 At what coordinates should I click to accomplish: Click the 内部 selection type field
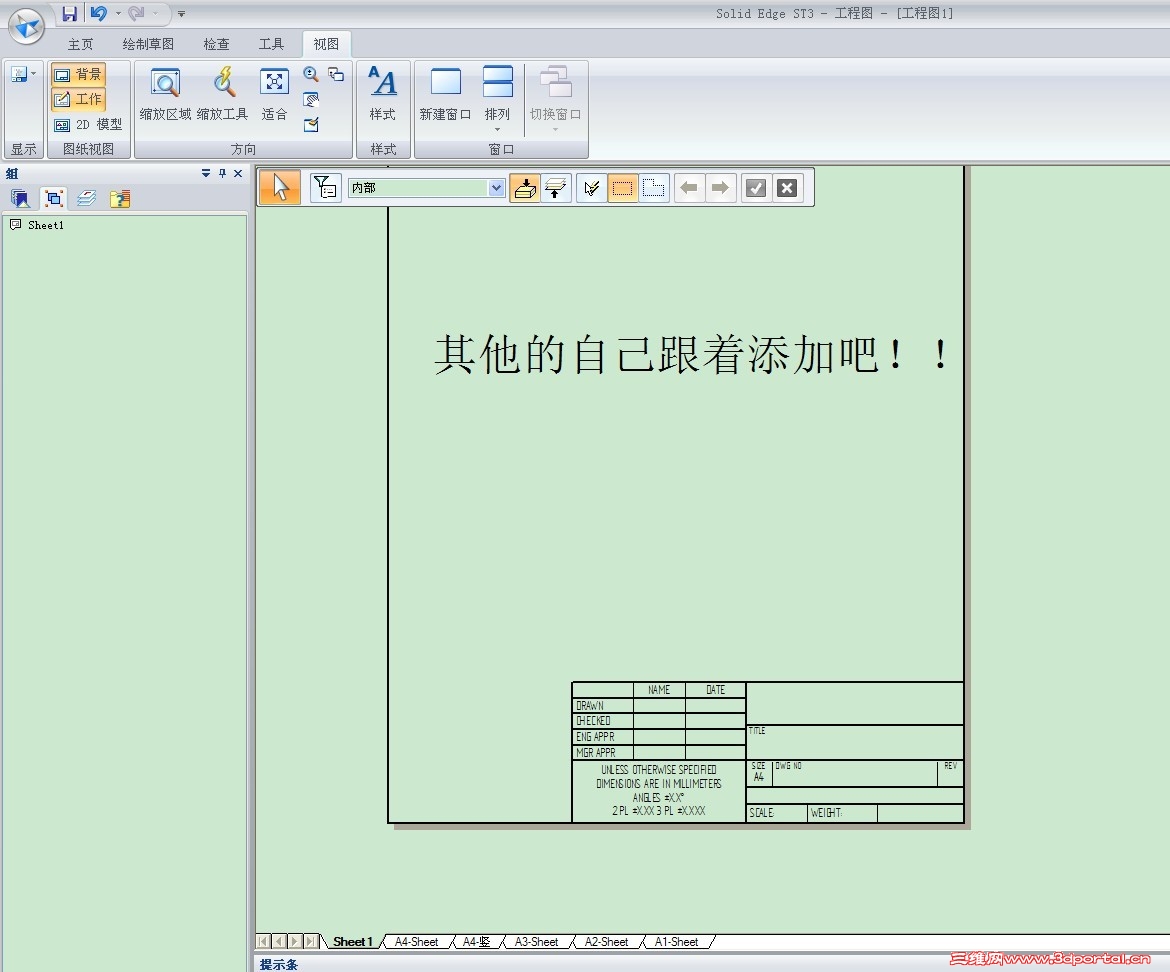tap(419, 188)
